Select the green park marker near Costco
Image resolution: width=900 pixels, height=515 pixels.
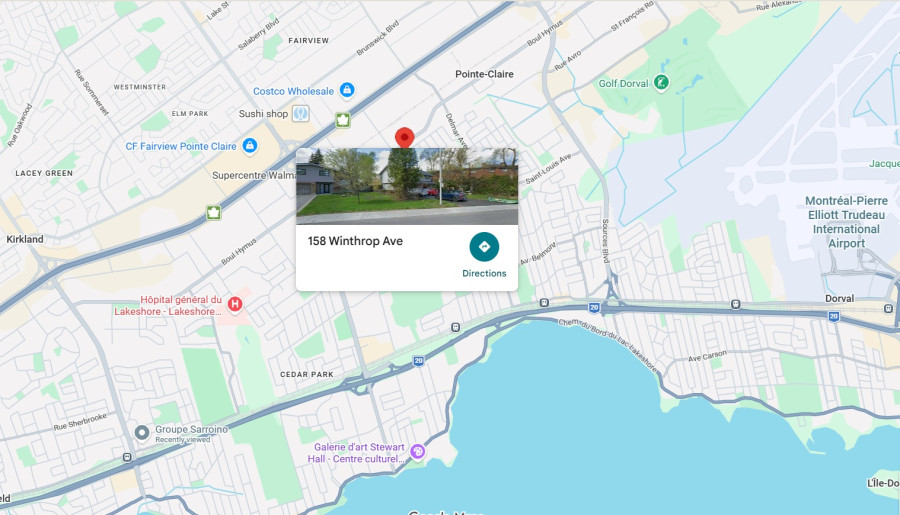(343, 120)
